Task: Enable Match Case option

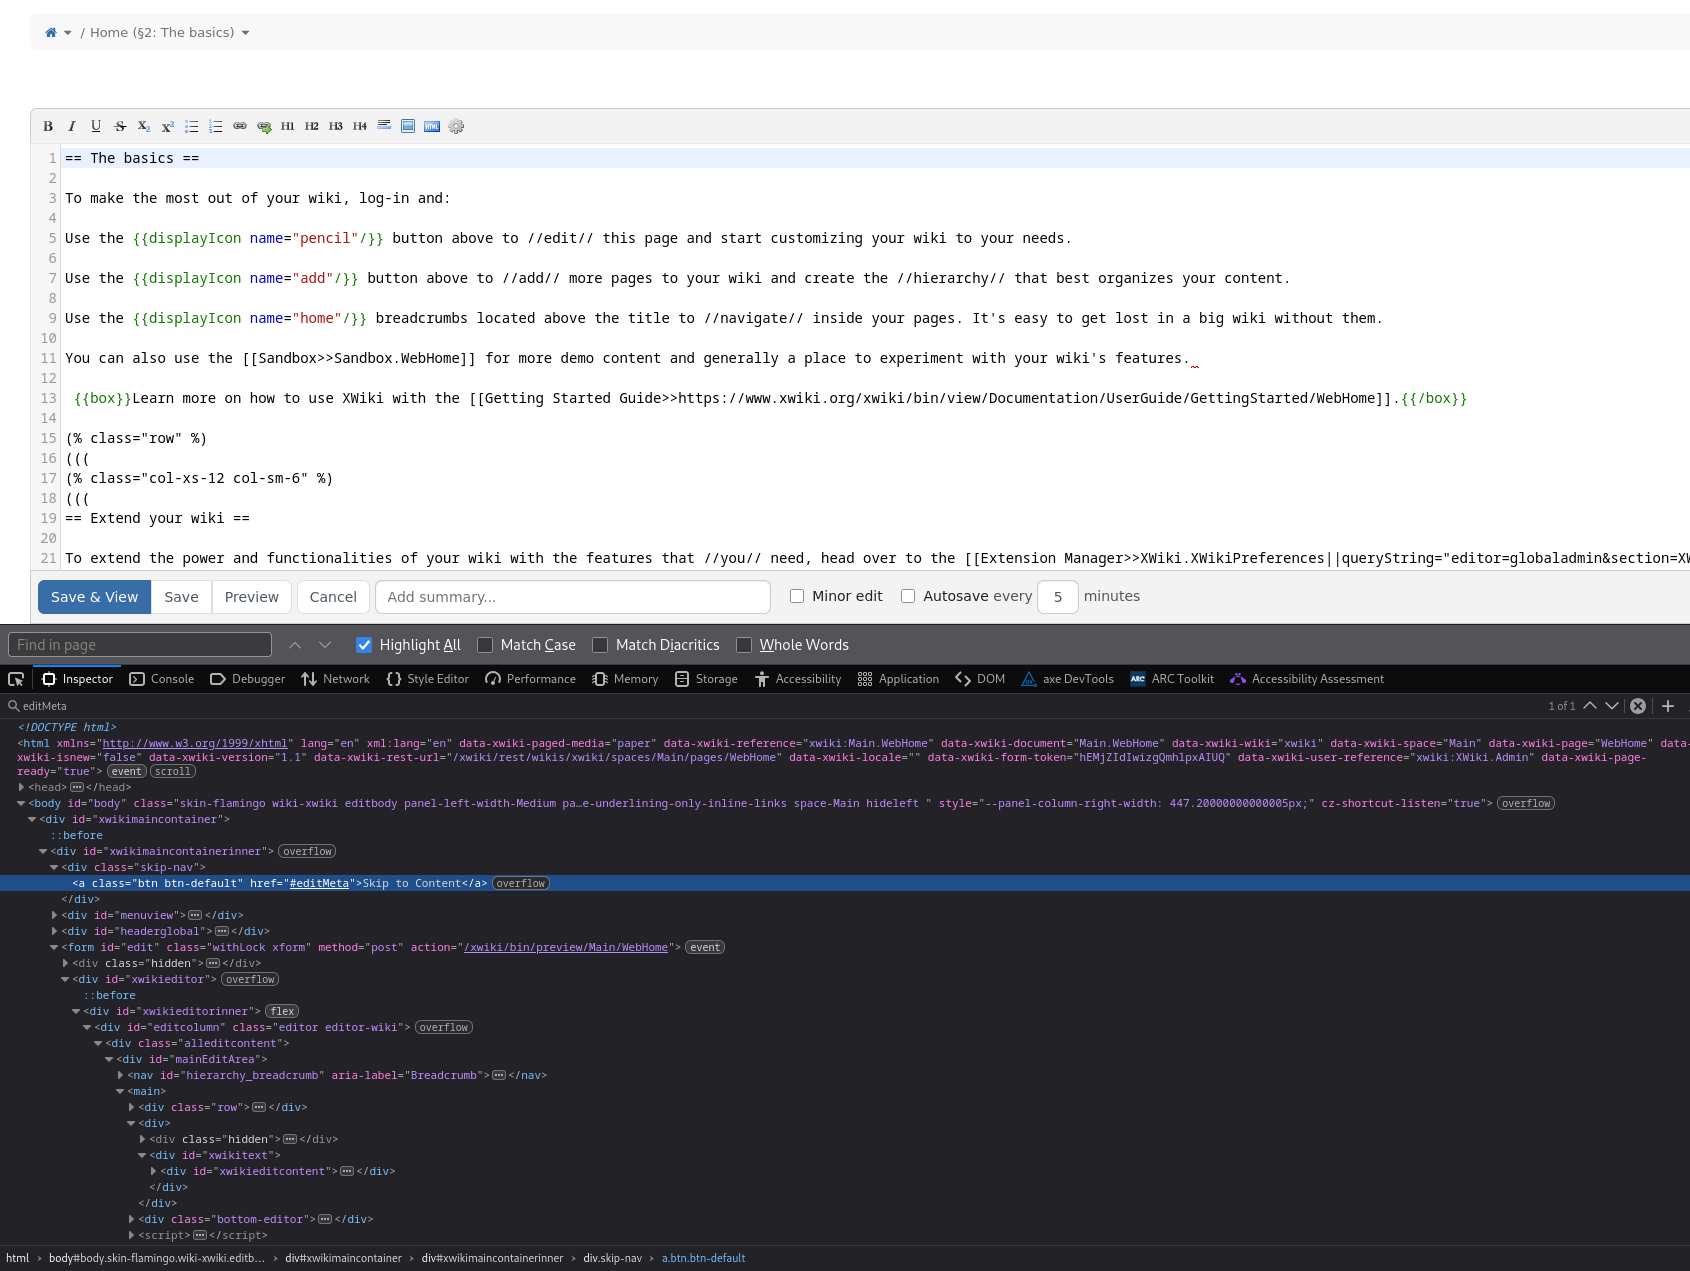Action: [485, 645]
